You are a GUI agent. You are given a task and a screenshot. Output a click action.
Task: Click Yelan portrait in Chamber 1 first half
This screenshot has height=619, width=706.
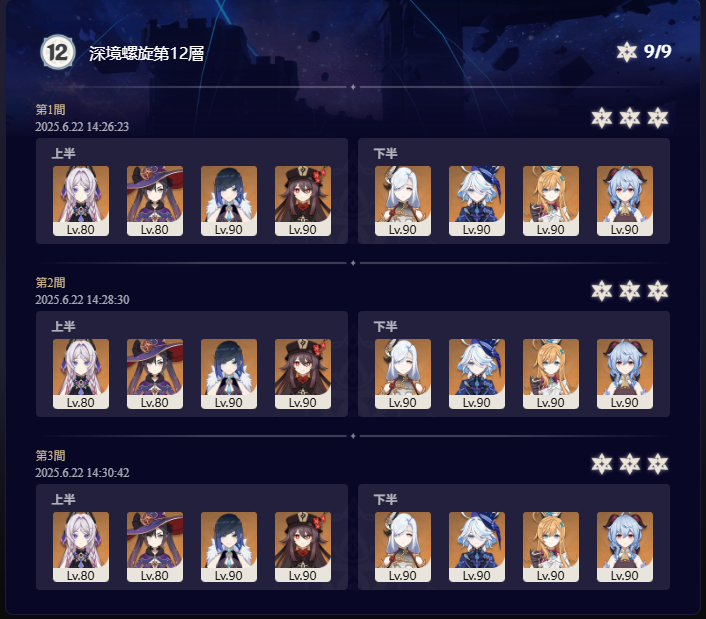[x=229, y=201]
